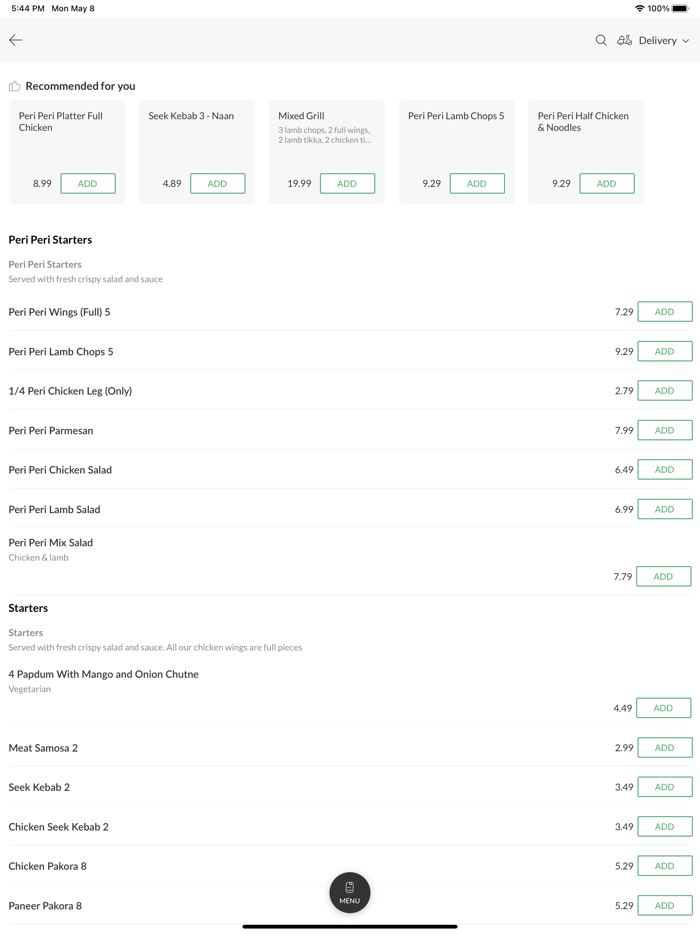Open the floating MENU button

(x=350, y=892)
